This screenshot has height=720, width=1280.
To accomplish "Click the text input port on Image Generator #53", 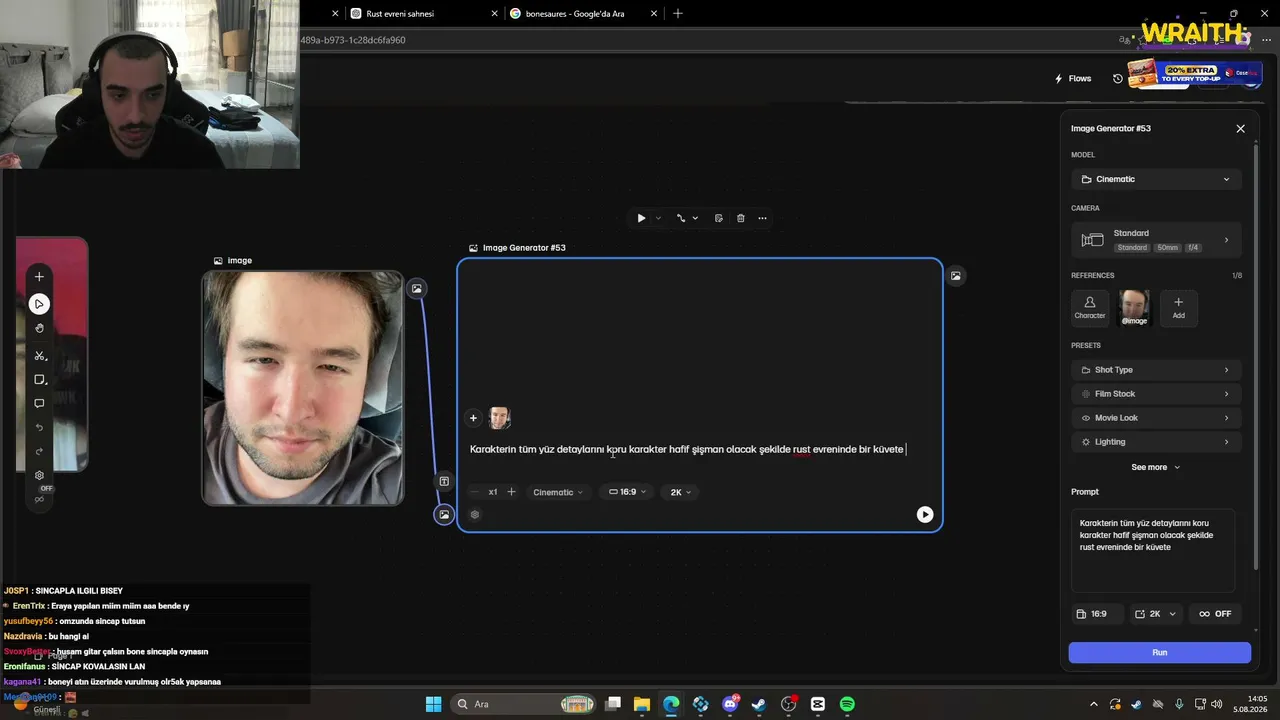I will (x=444, y=481).
